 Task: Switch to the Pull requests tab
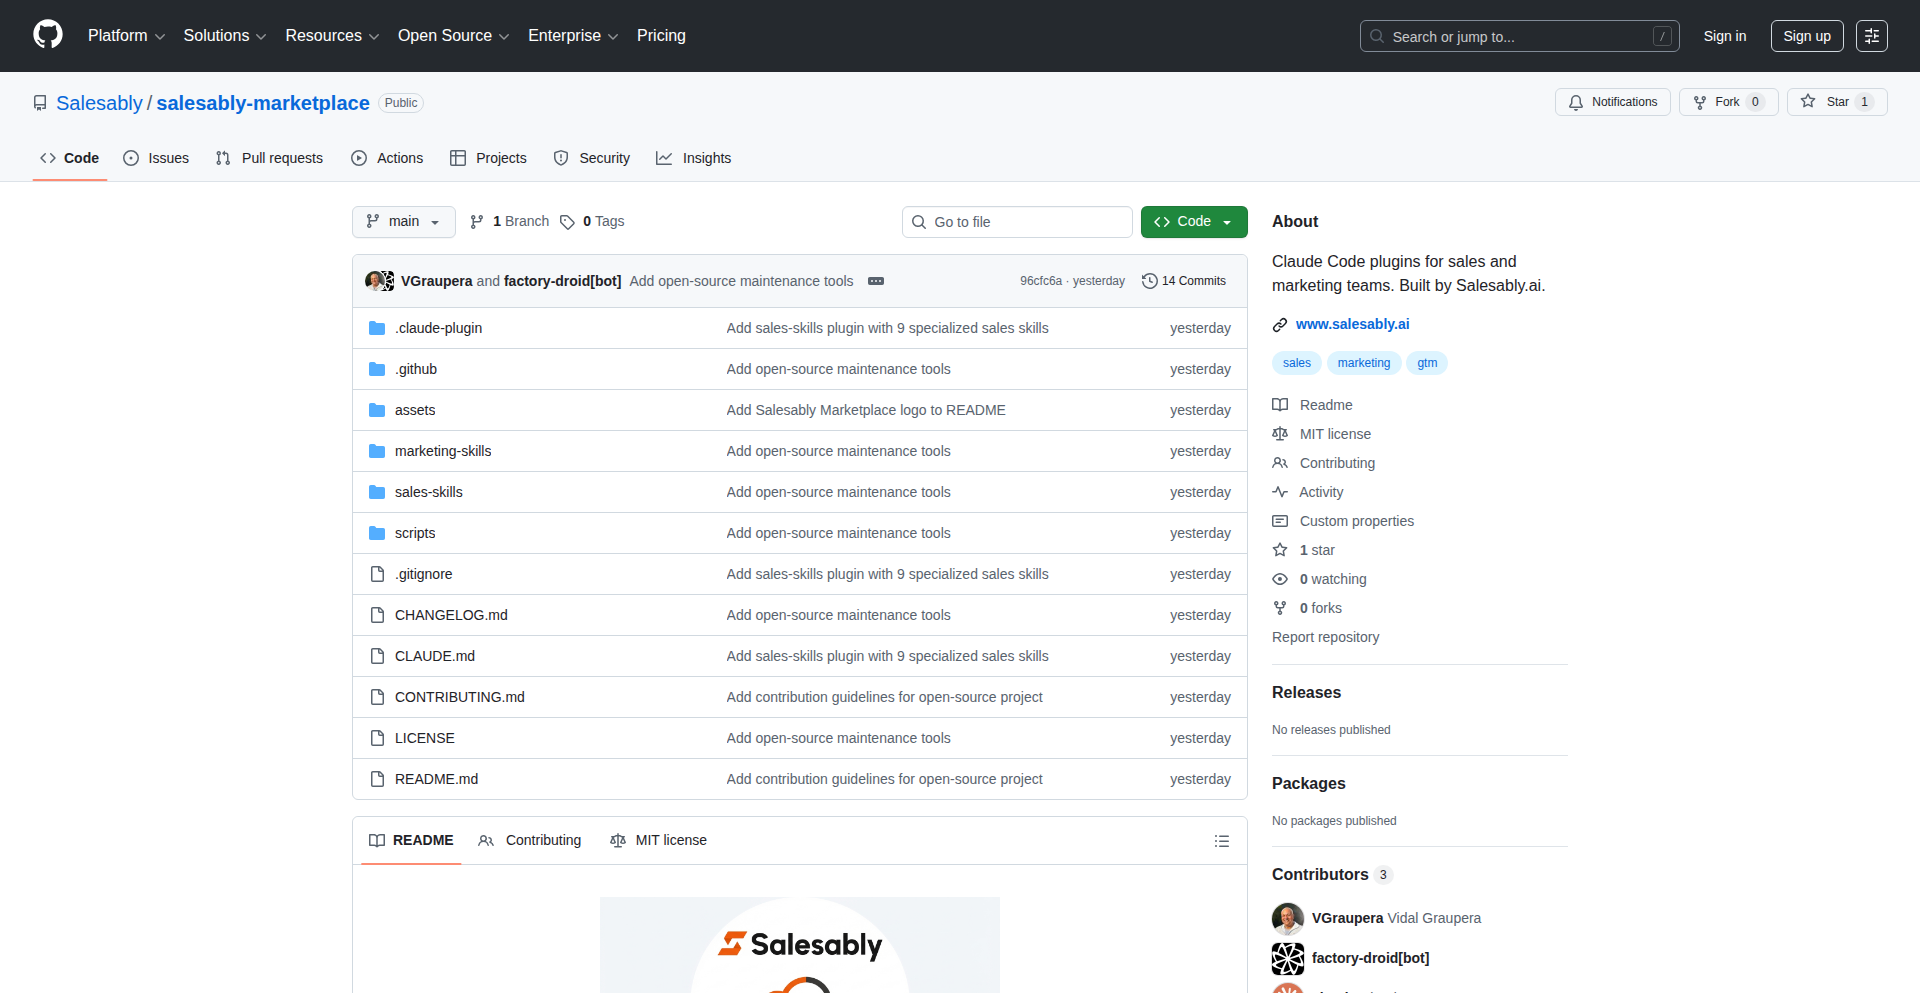click(x=269, y=158)
